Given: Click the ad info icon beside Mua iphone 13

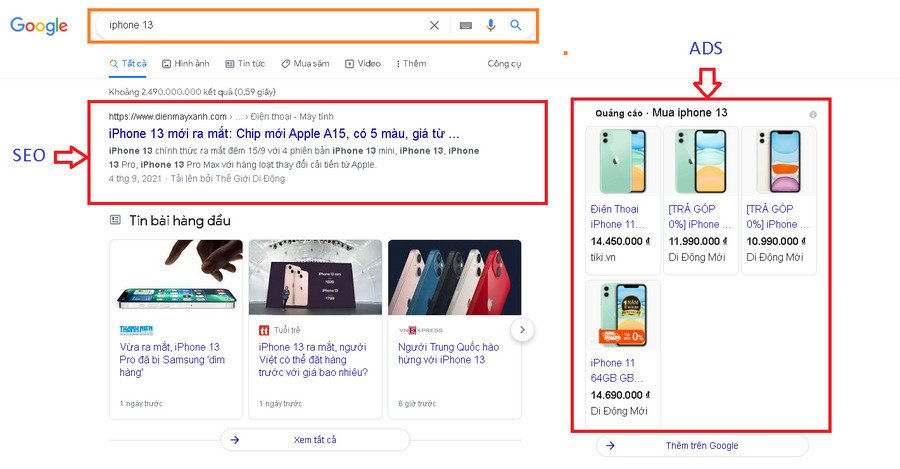Looking at the screenshot, I should (813, 114).
